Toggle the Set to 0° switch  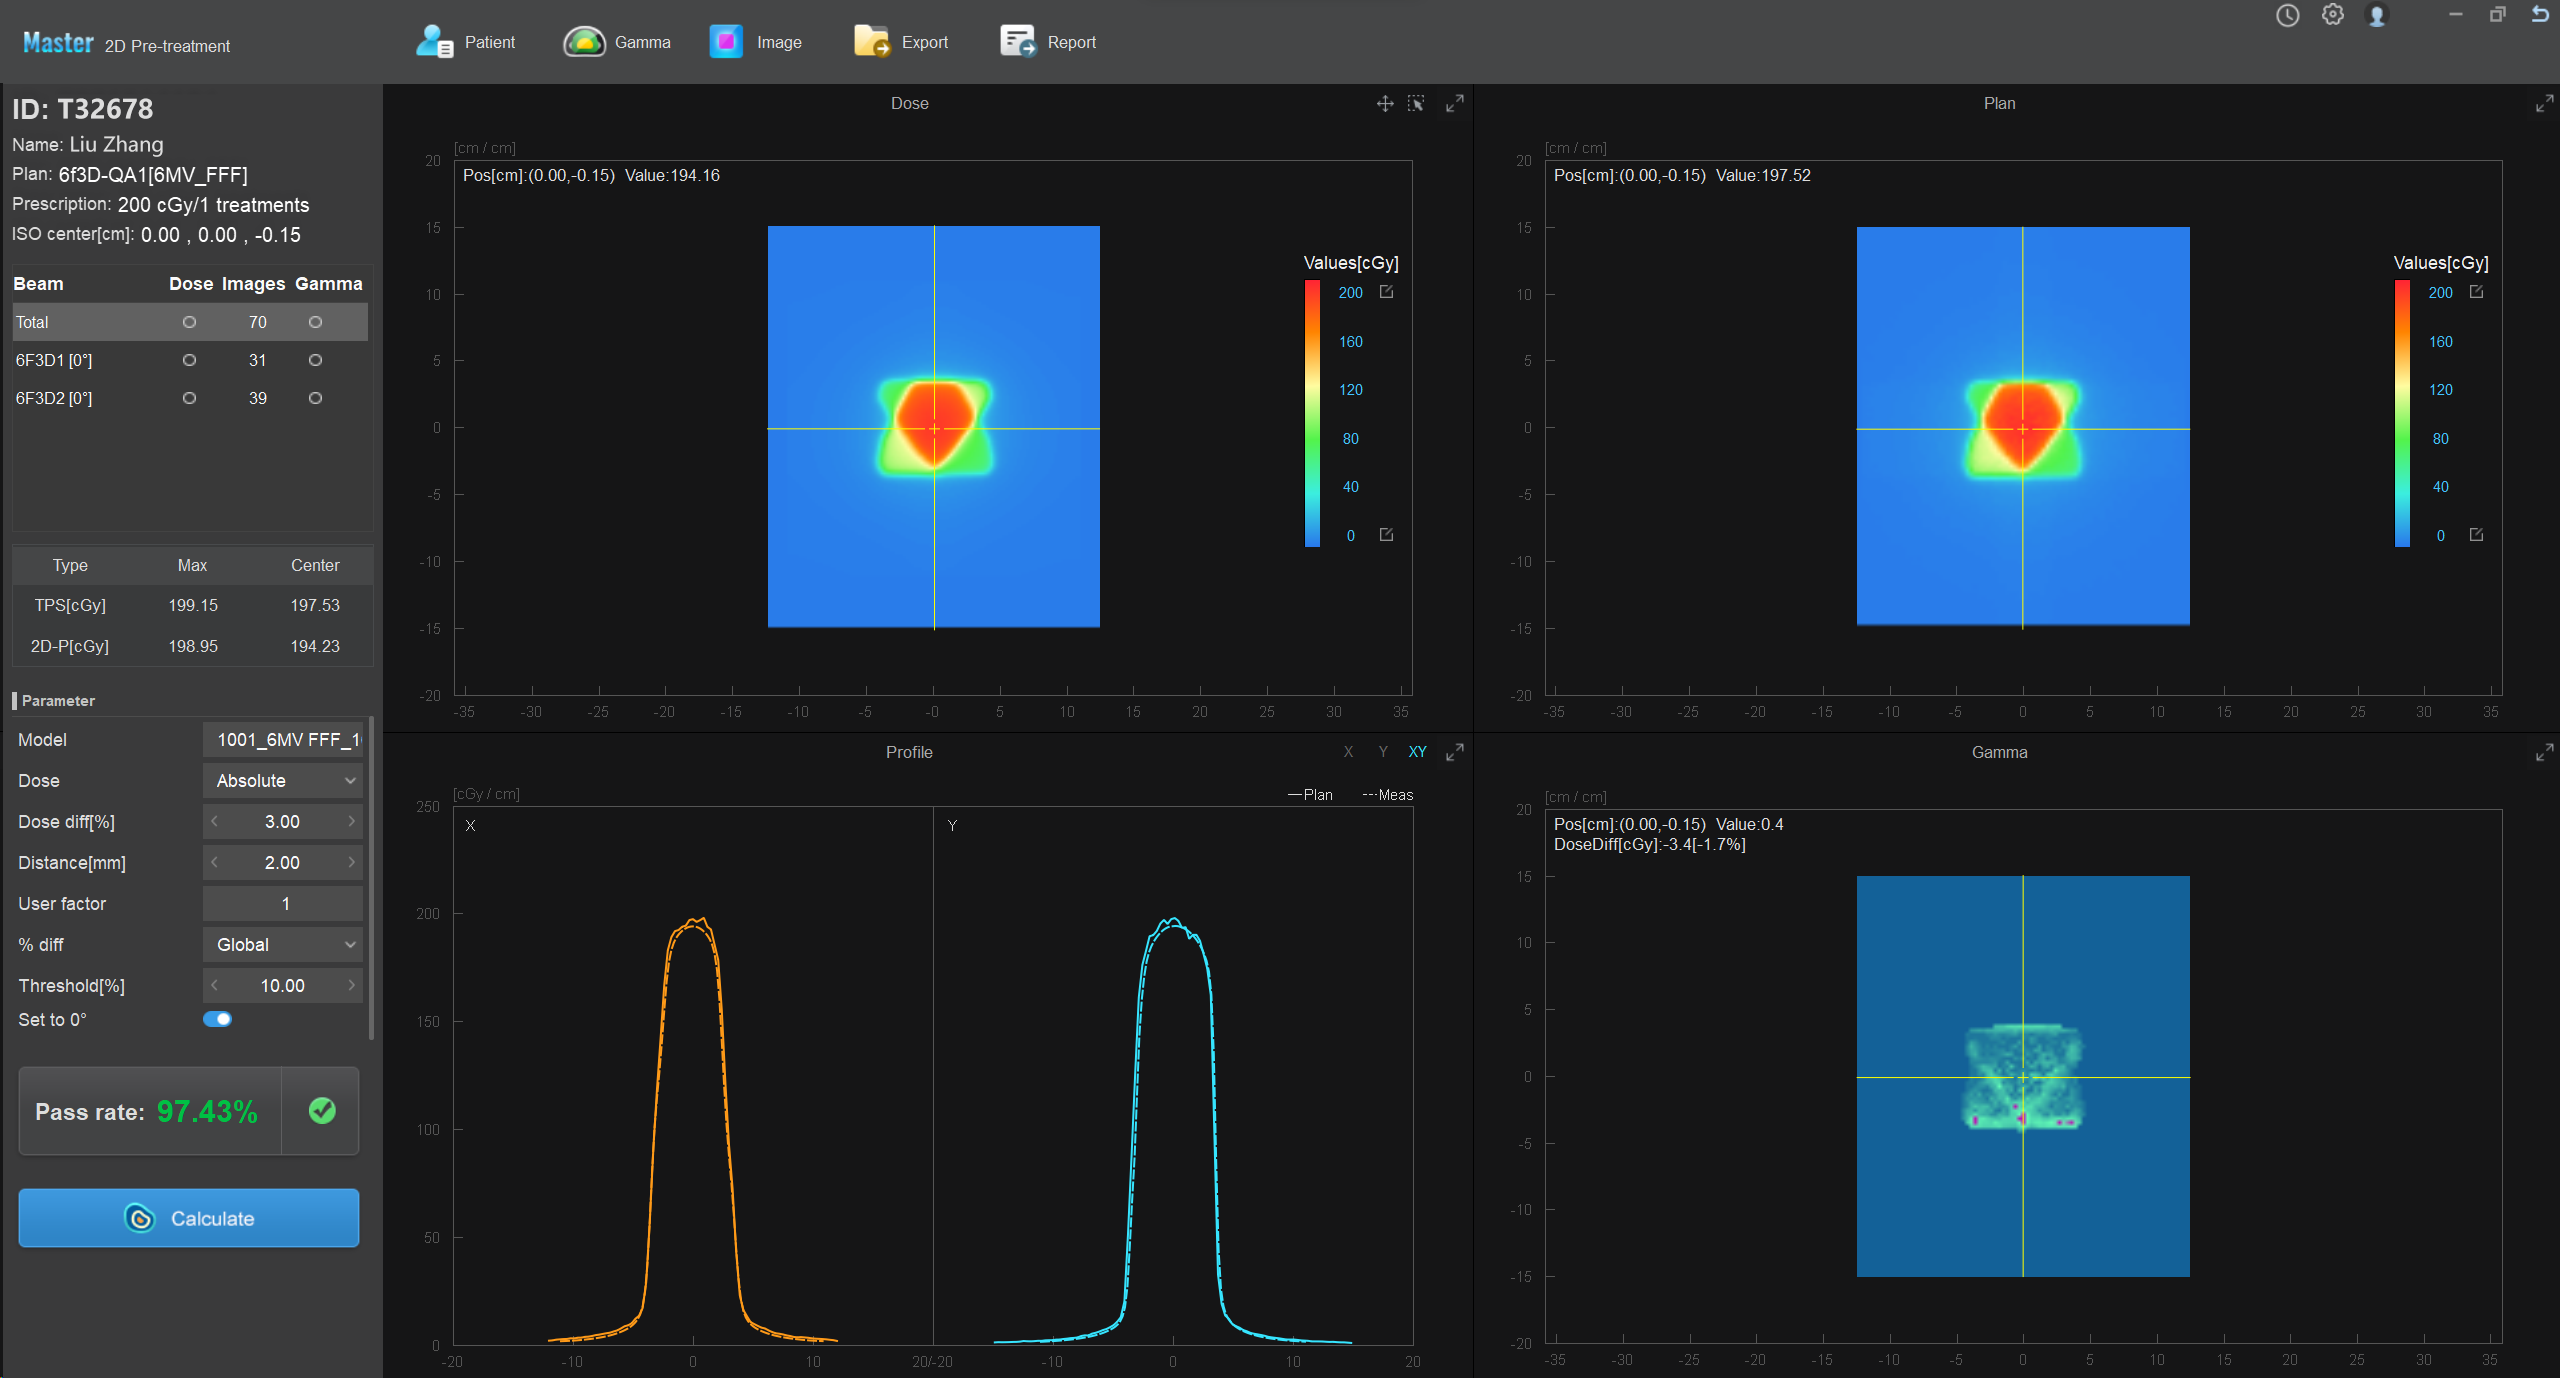[x=217, y=1019]
